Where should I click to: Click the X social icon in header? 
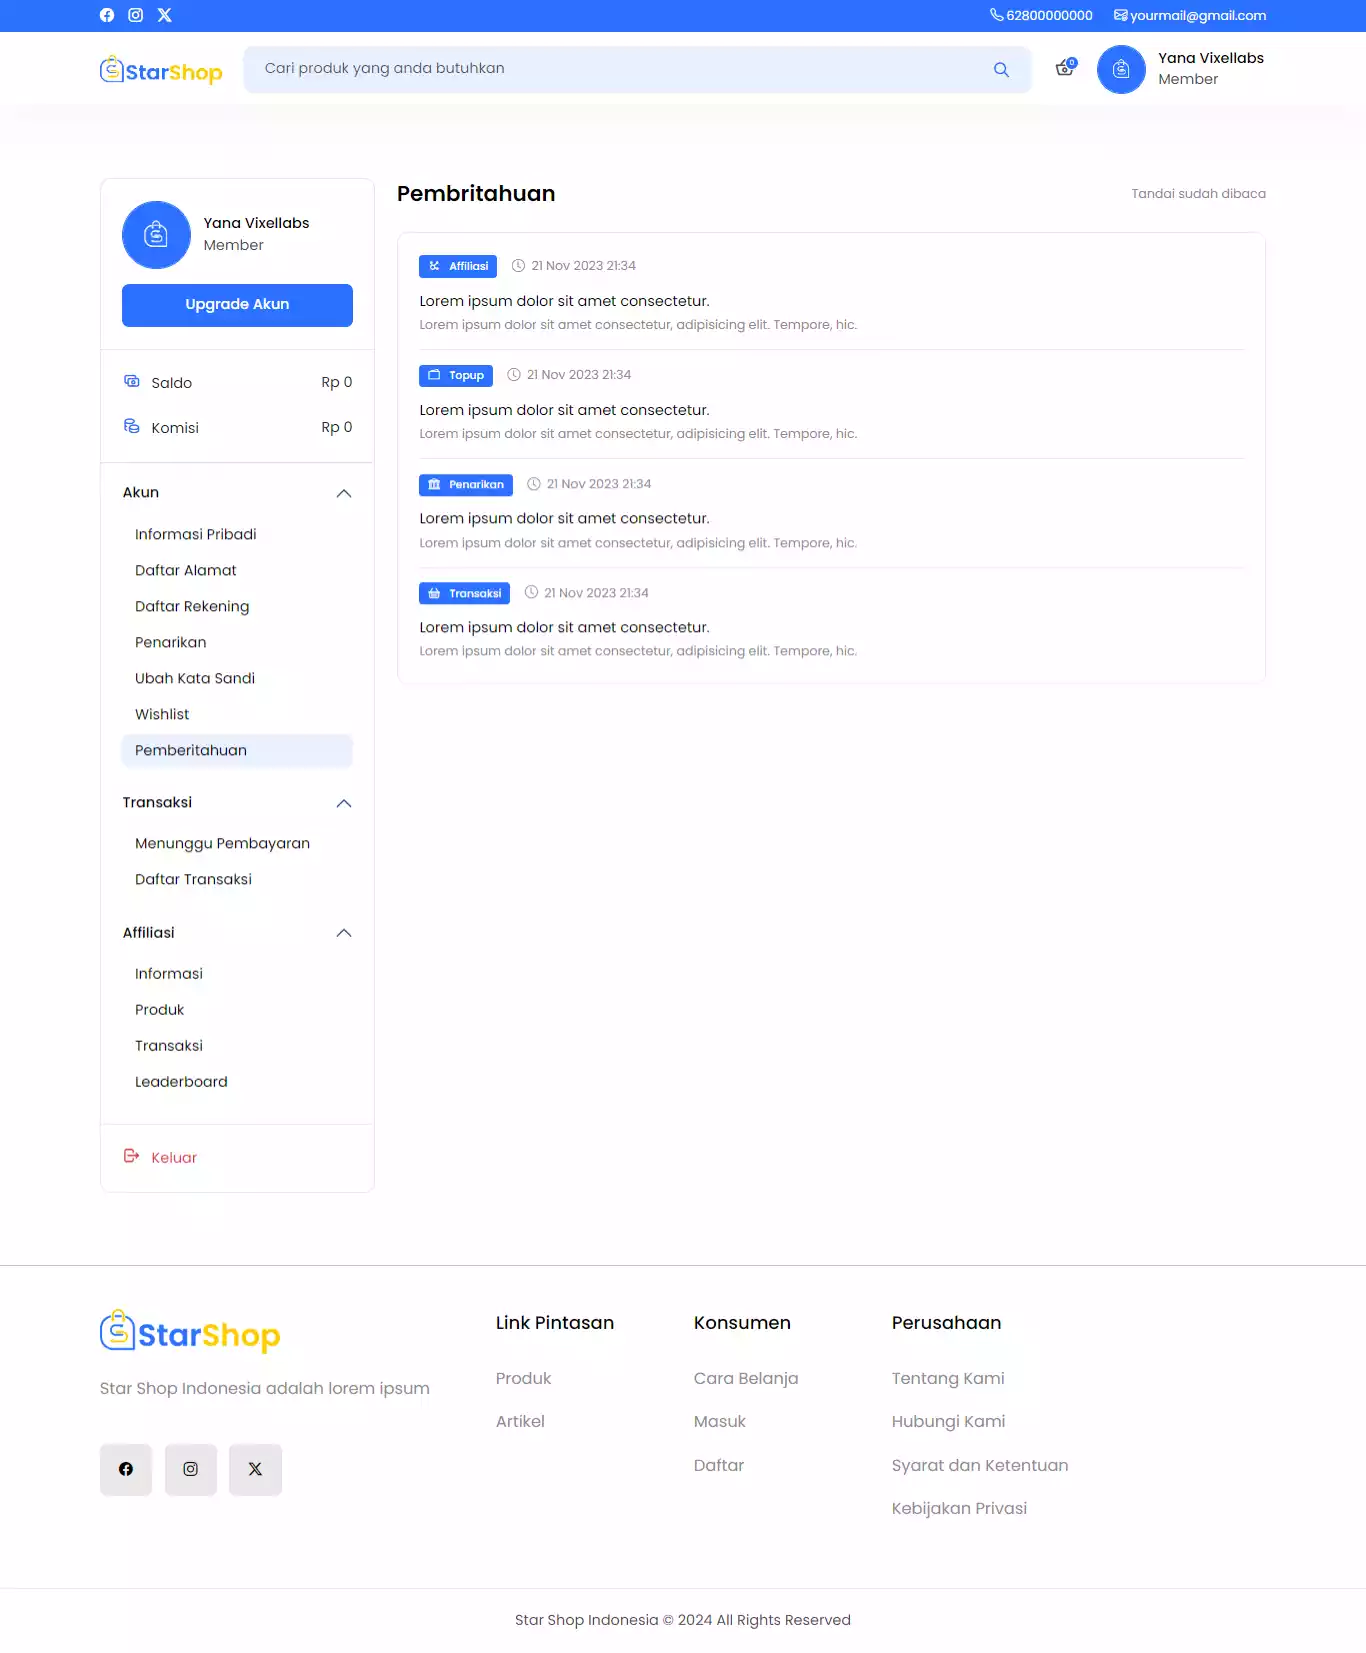tap(165, 15)
